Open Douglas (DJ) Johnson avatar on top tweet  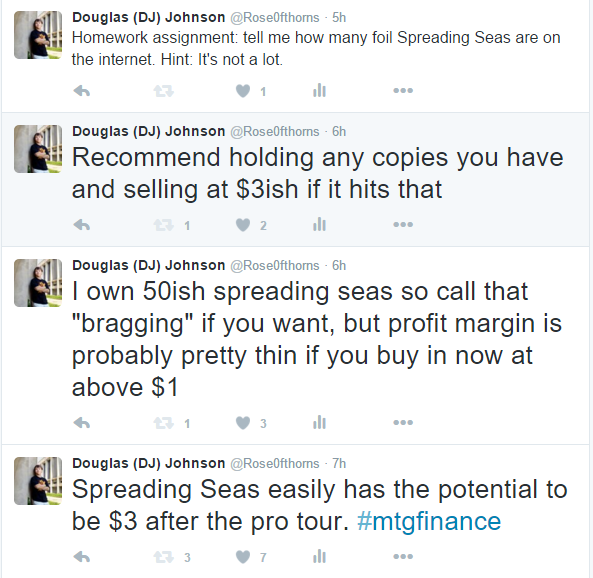38,35
